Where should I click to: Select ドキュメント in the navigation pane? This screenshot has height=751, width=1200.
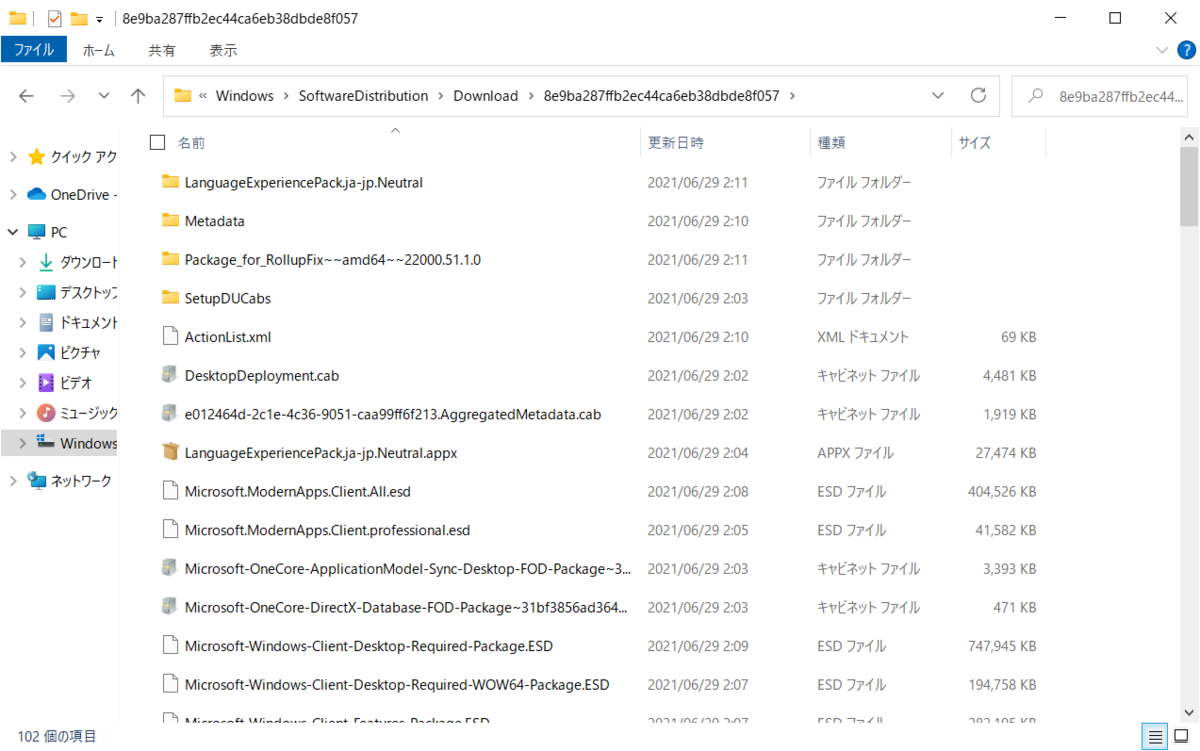pyautogui.click(x=89, y=323)
